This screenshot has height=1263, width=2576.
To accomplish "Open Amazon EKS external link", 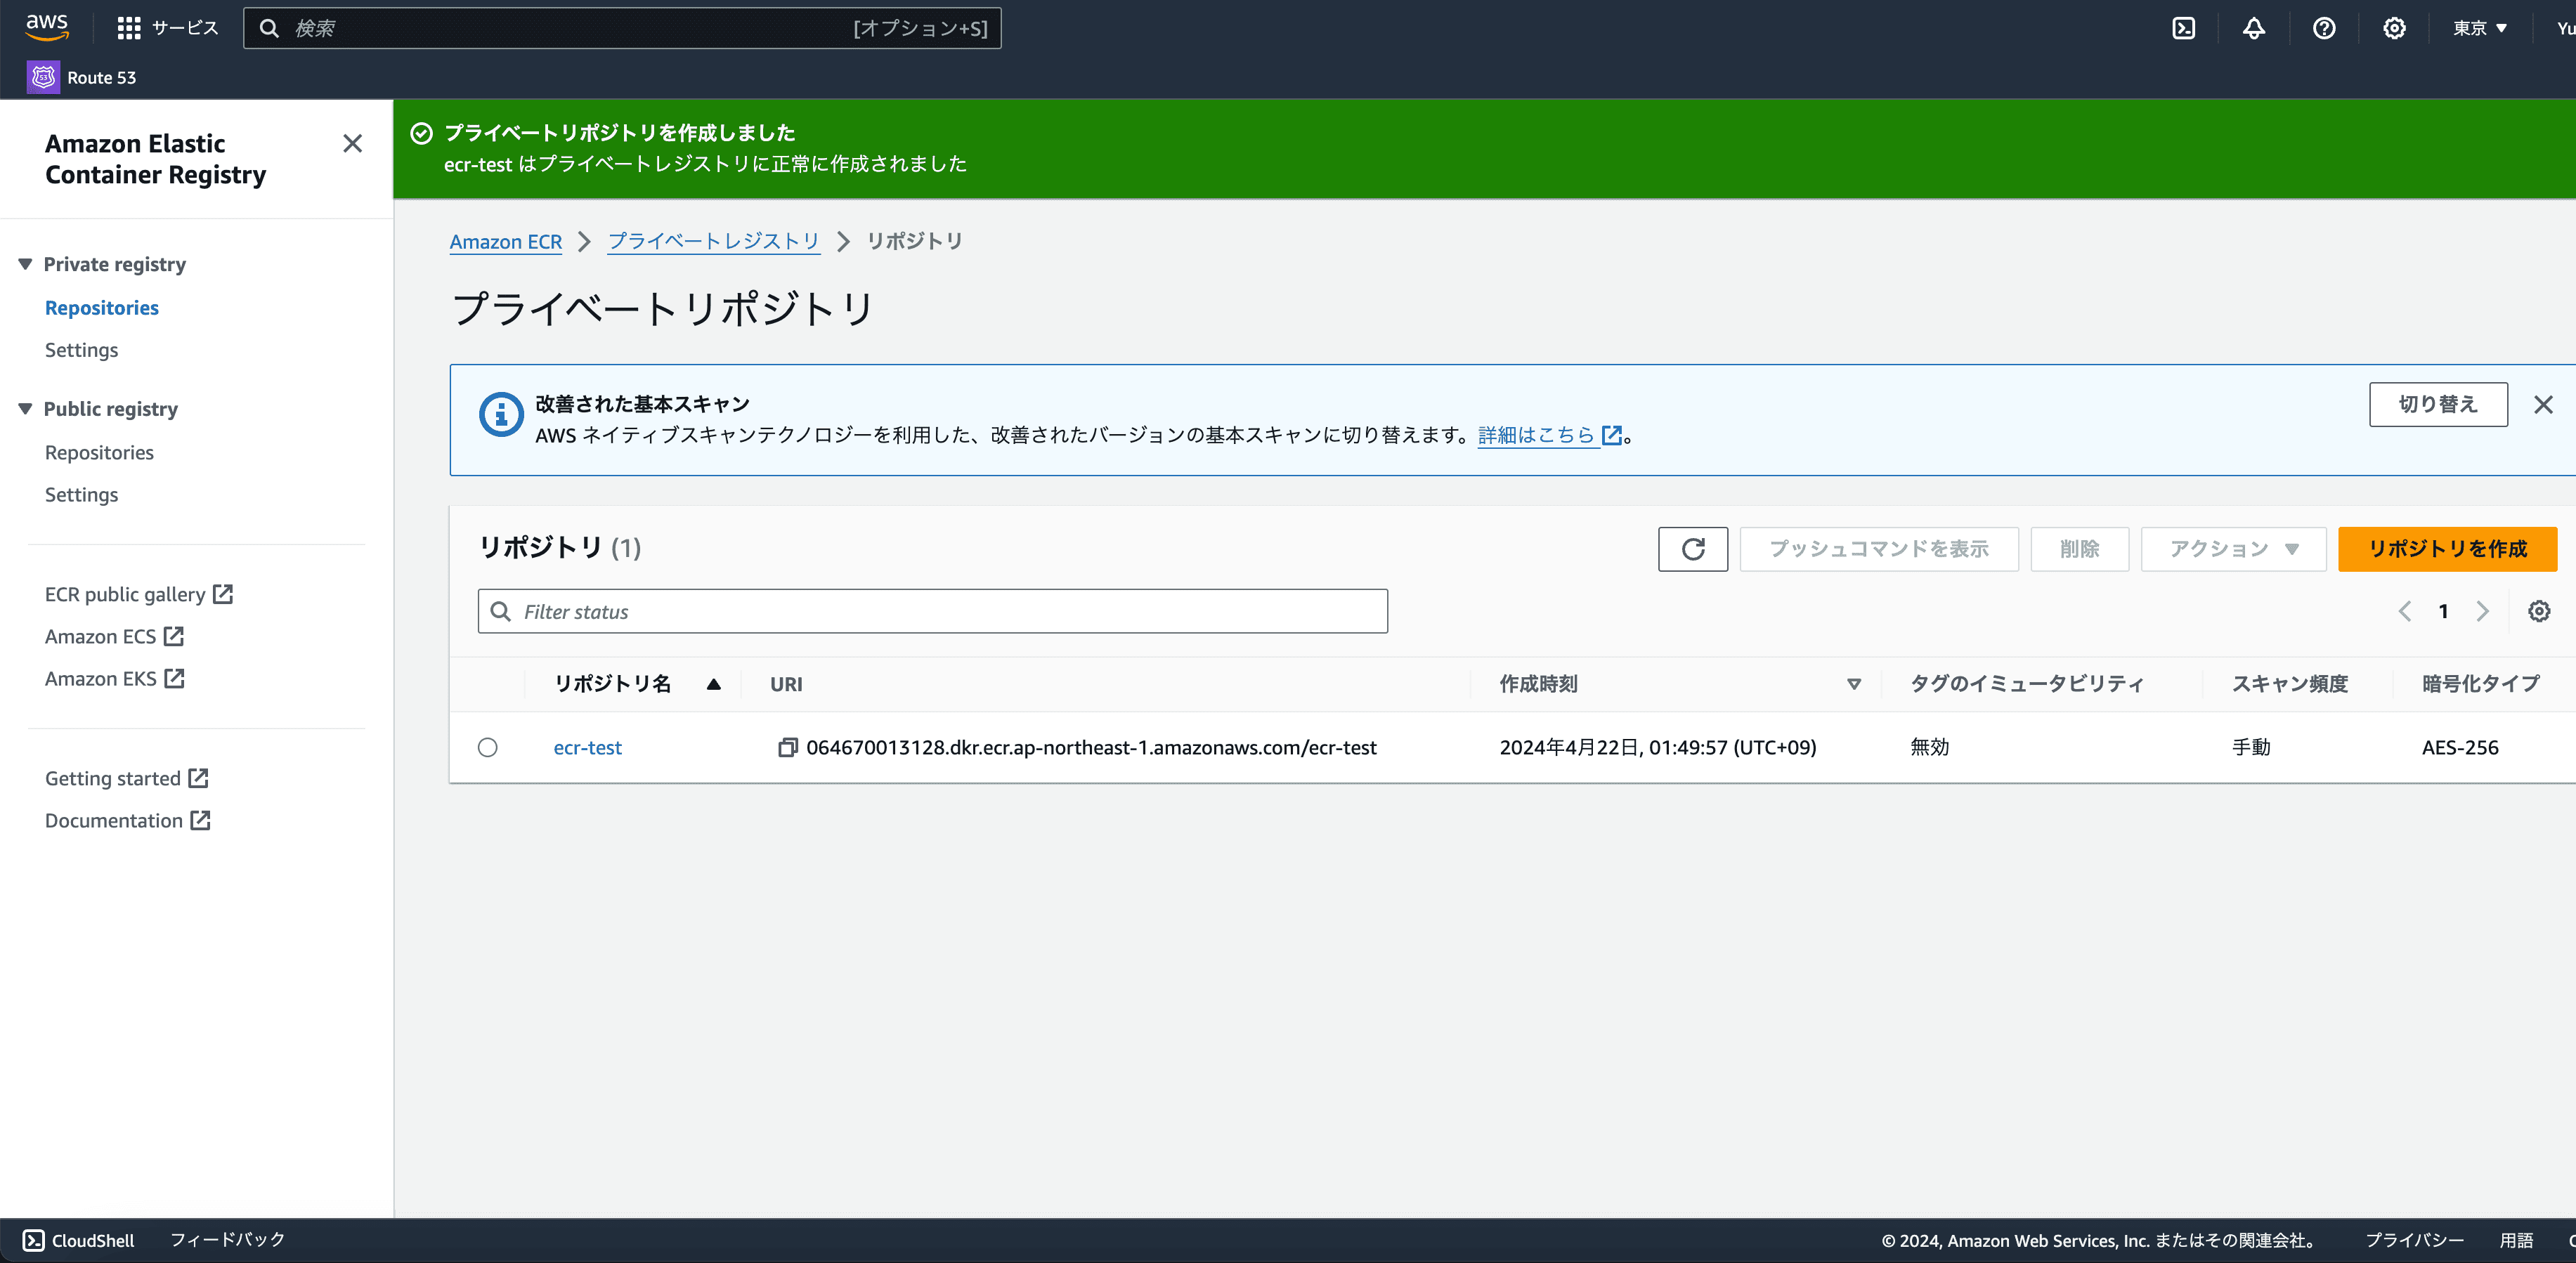I will pyautogui.click(x=115, y=678).
